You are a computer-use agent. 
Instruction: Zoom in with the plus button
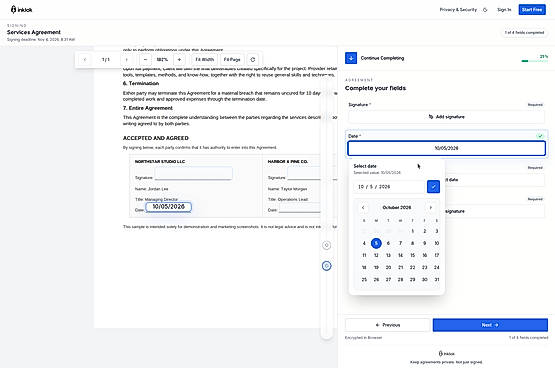pos(179,59)
